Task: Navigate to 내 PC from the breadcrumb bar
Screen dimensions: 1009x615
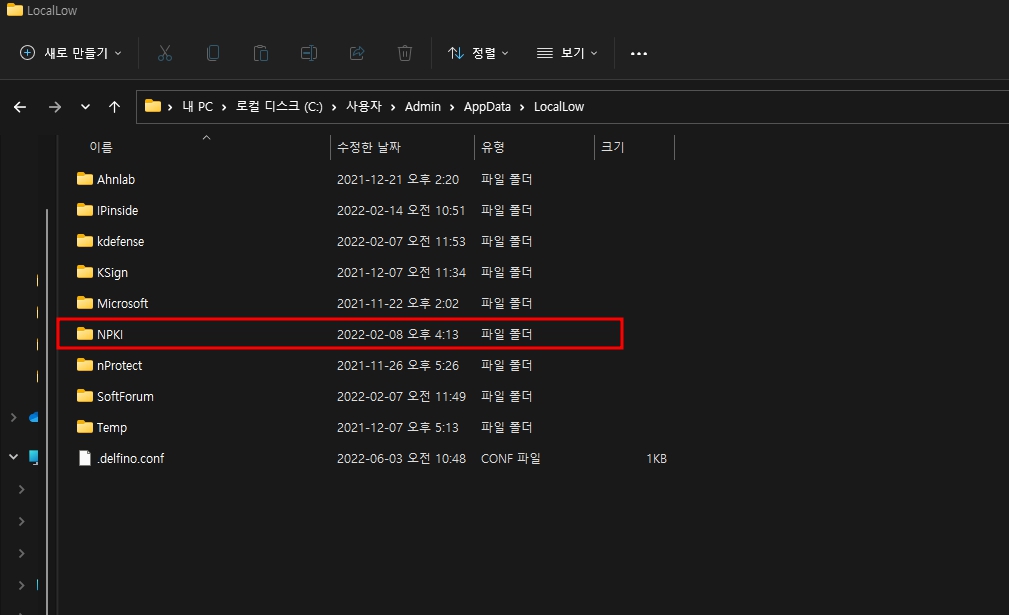Action: click(197, 106)
